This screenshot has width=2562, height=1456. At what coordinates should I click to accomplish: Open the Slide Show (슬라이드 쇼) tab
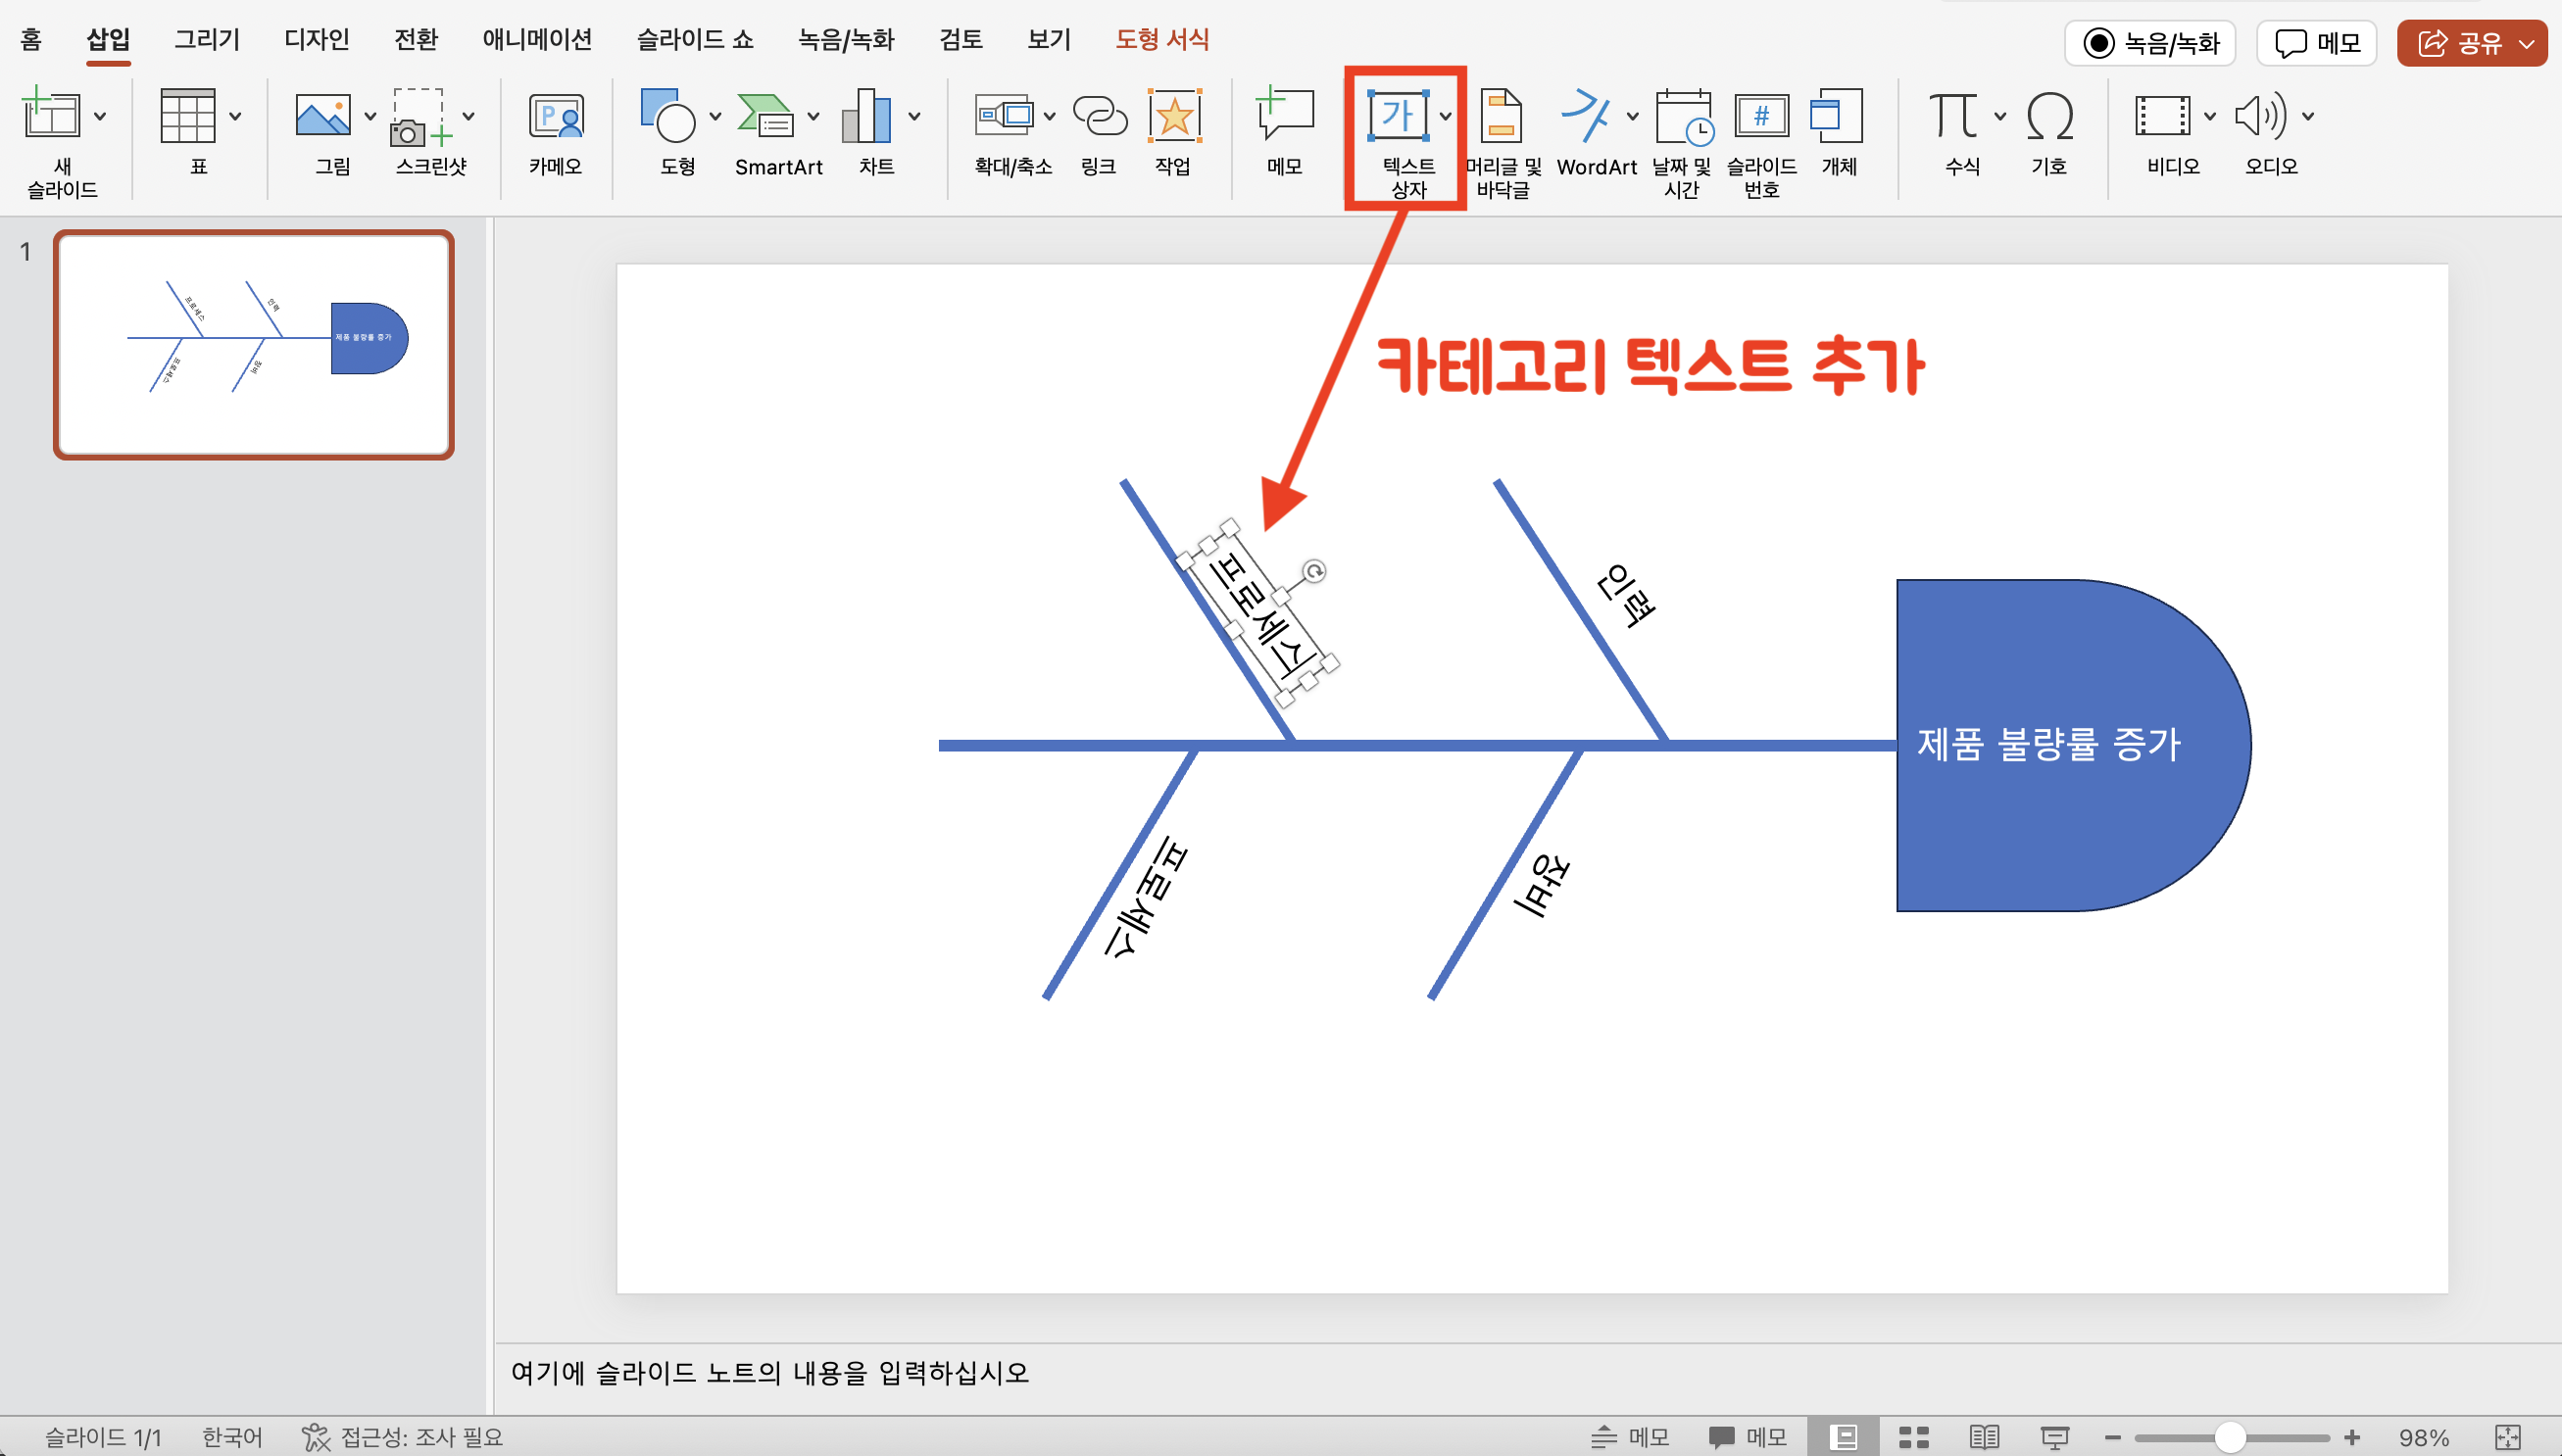pos(695,39)
